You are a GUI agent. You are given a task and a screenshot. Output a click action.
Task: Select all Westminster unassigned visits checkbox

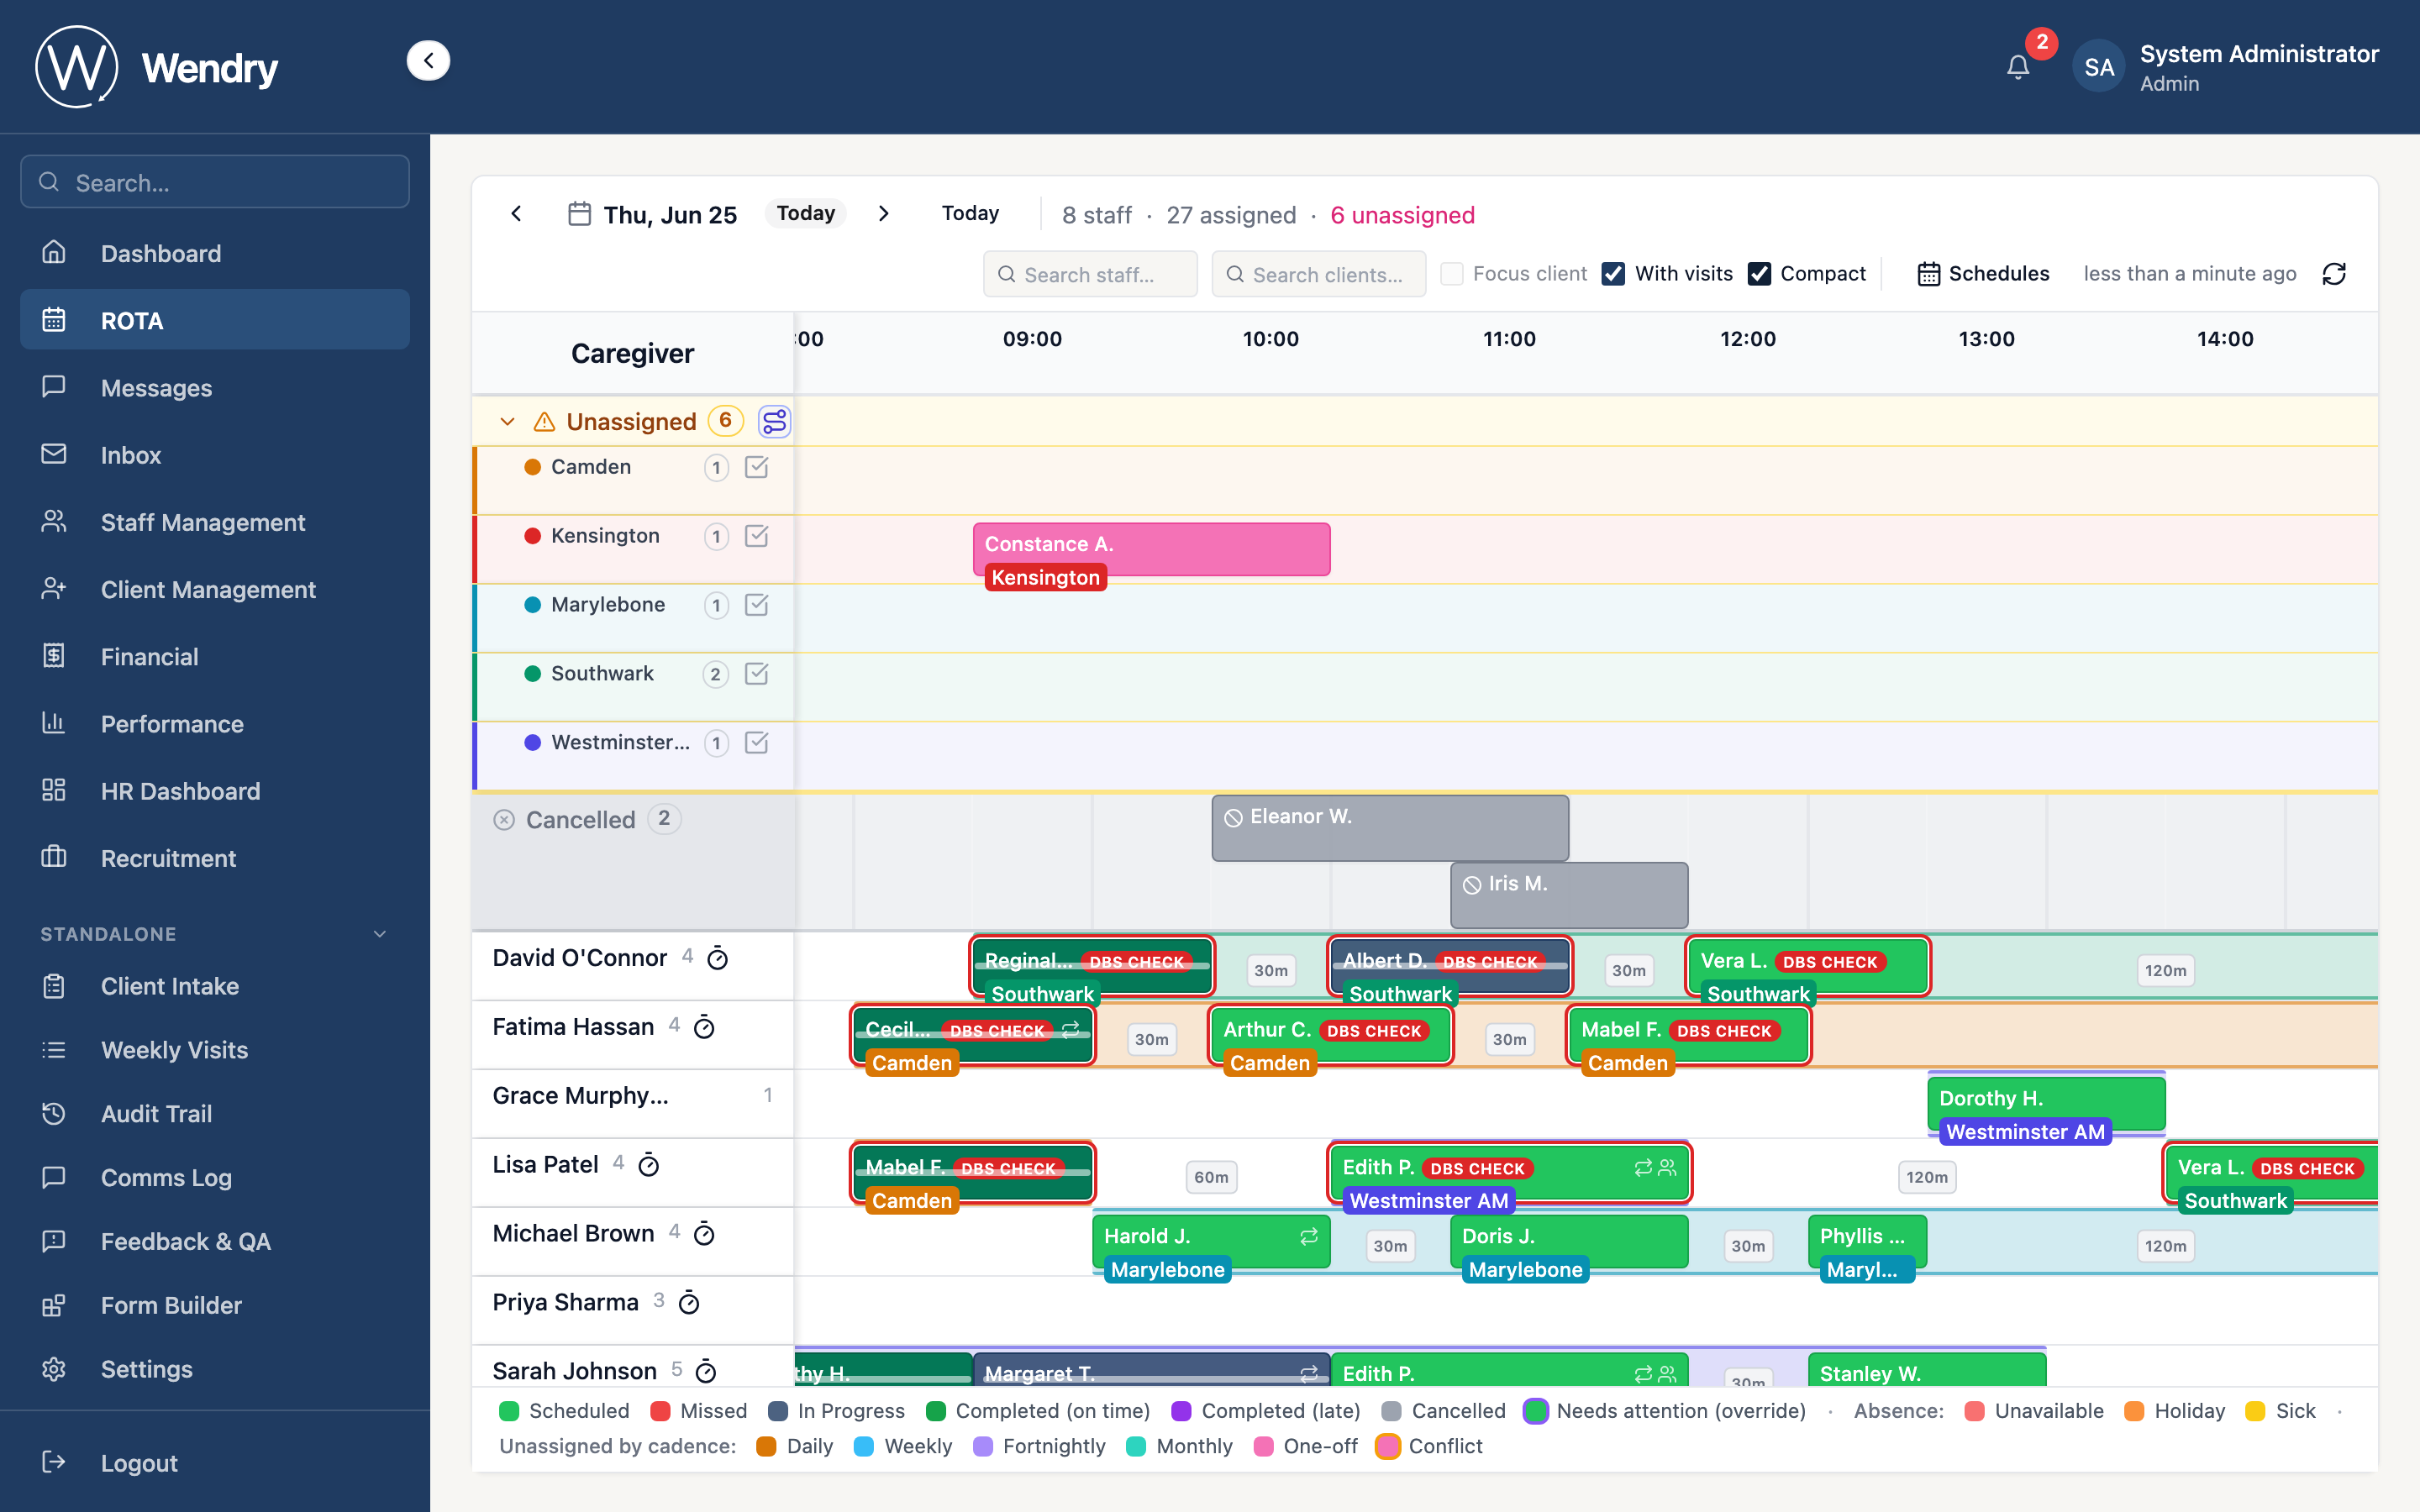tap(757, 743)
